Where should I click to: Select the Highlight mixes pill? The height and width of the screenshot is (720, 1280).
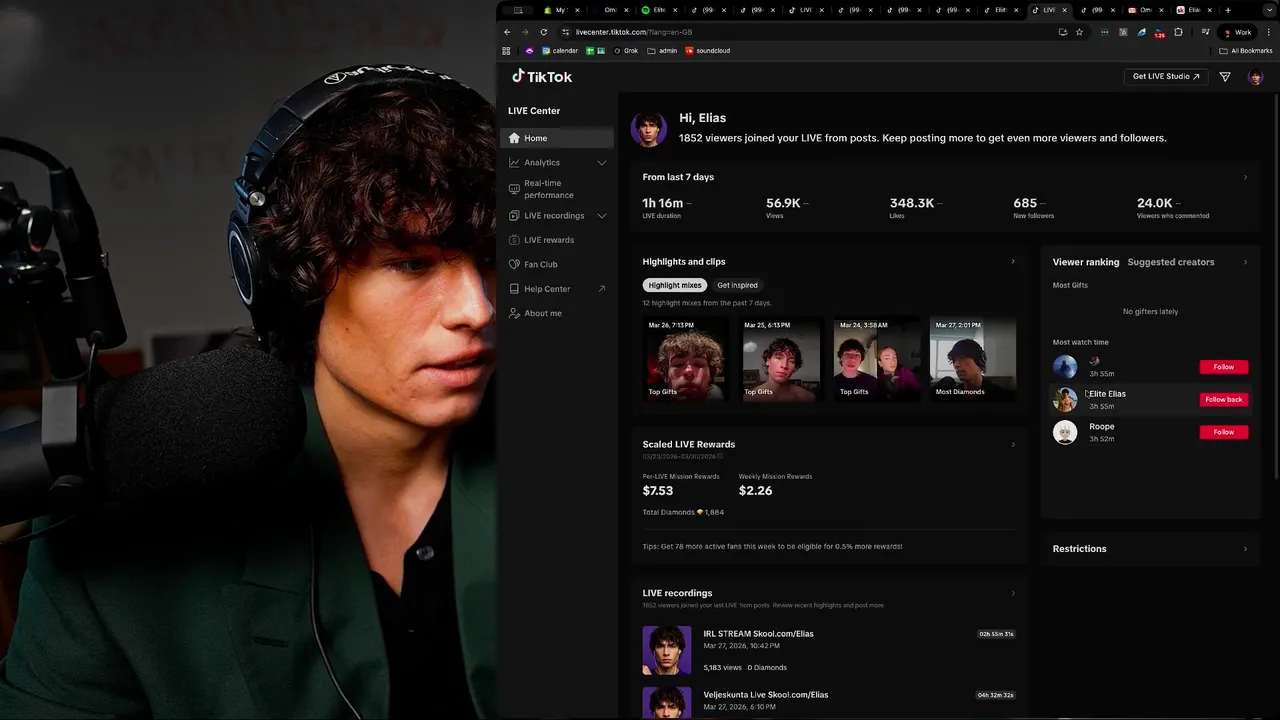(x=675, y=285)
